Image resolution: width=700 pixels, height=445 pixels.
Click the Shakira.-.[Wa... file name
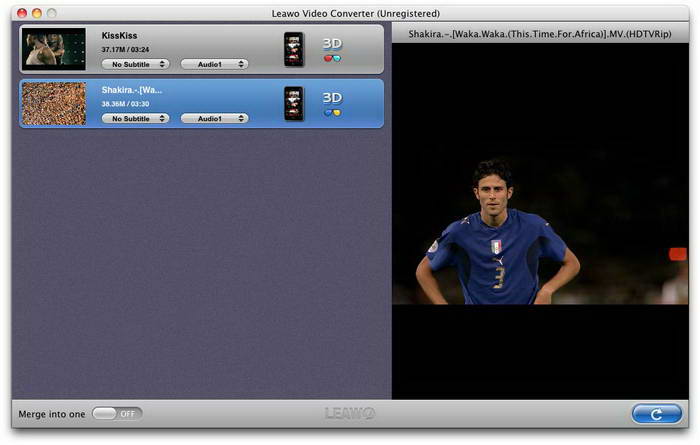[x=132, y=90]
